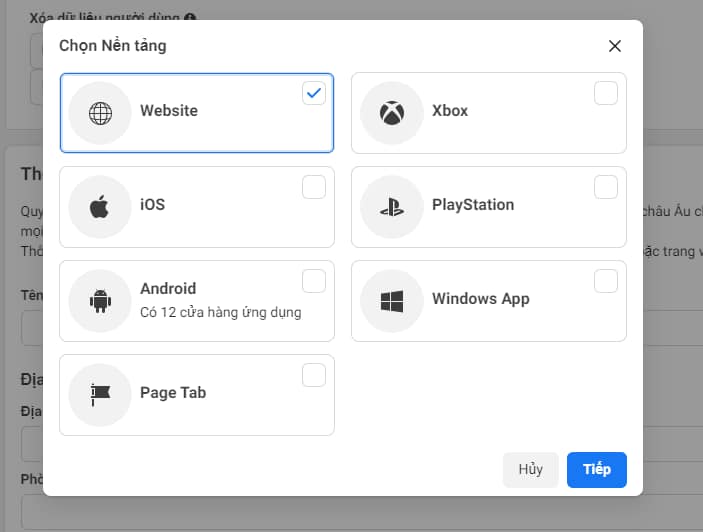Select the Xbox label text
703x532 pixels.
click(x=450, y=111)
